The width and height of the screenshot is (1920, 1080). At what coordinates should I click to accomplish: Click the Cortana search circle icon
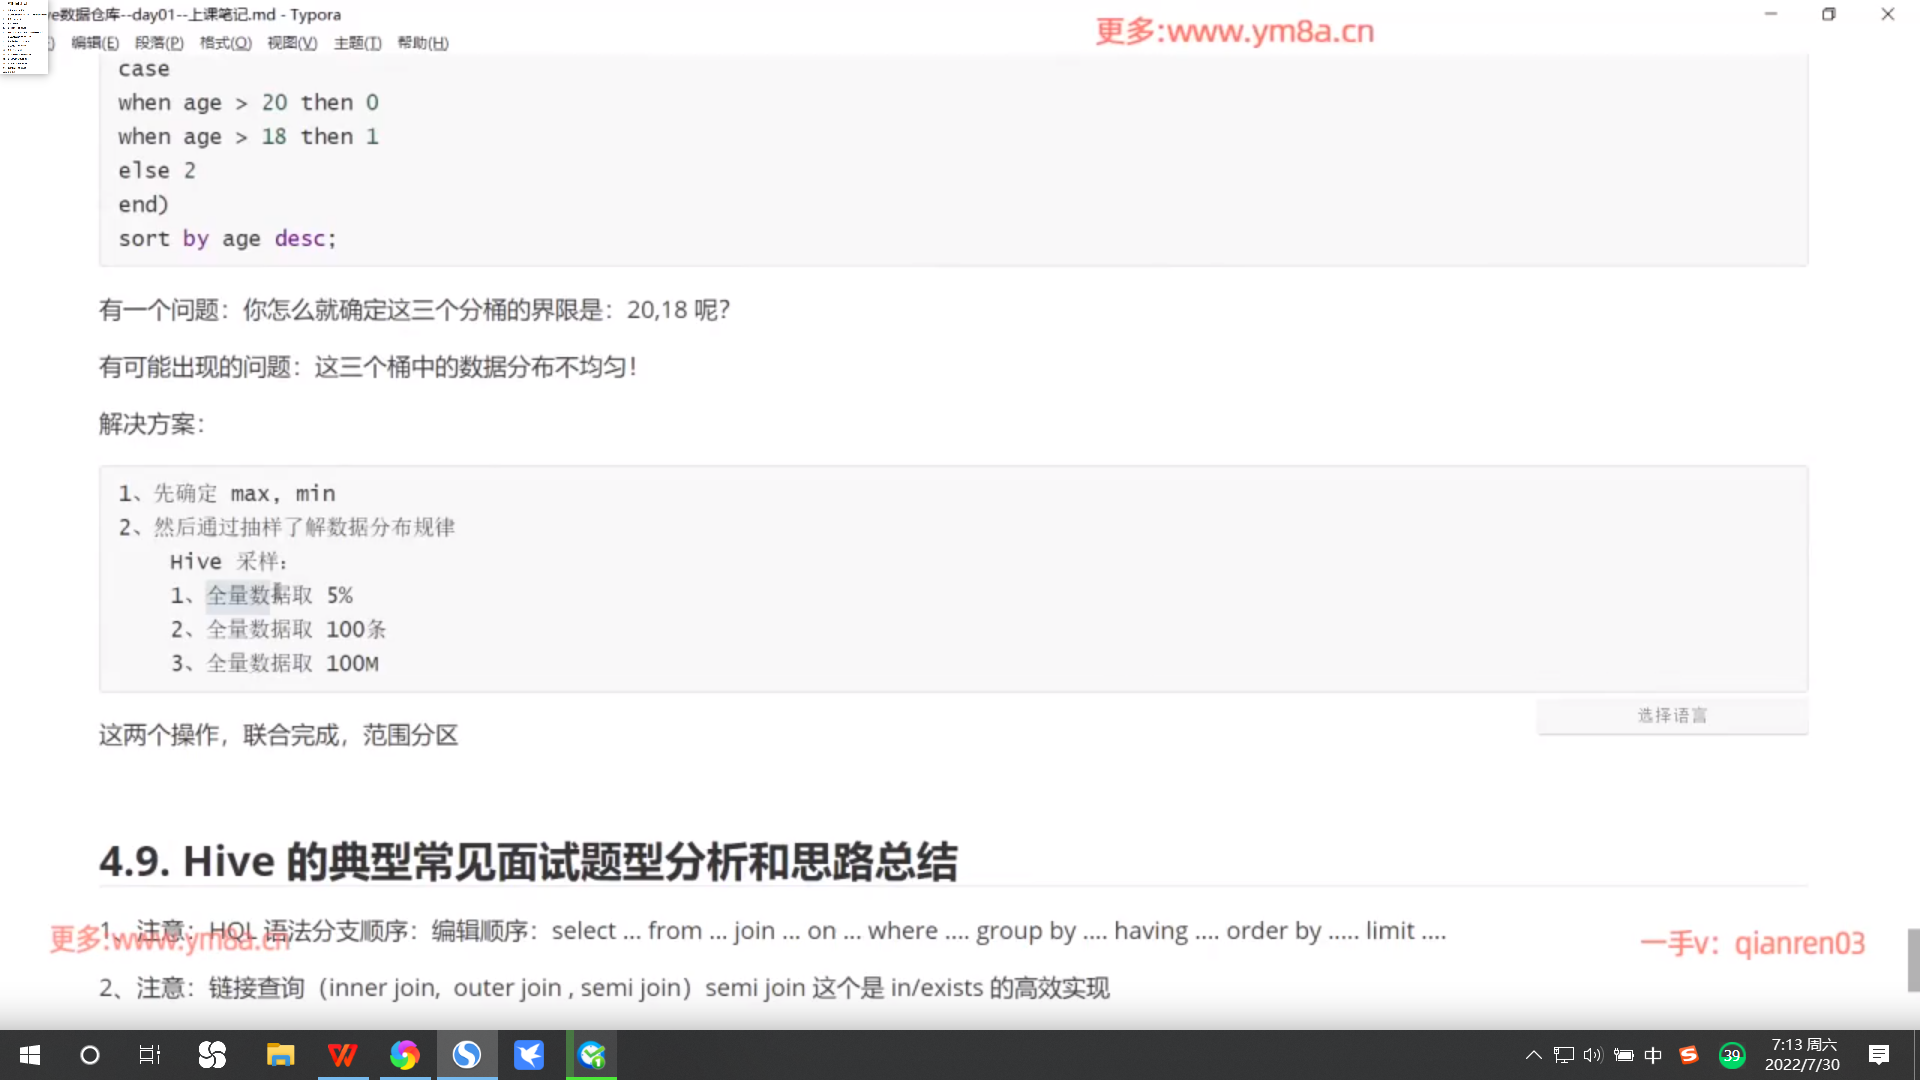point(90,1055)
